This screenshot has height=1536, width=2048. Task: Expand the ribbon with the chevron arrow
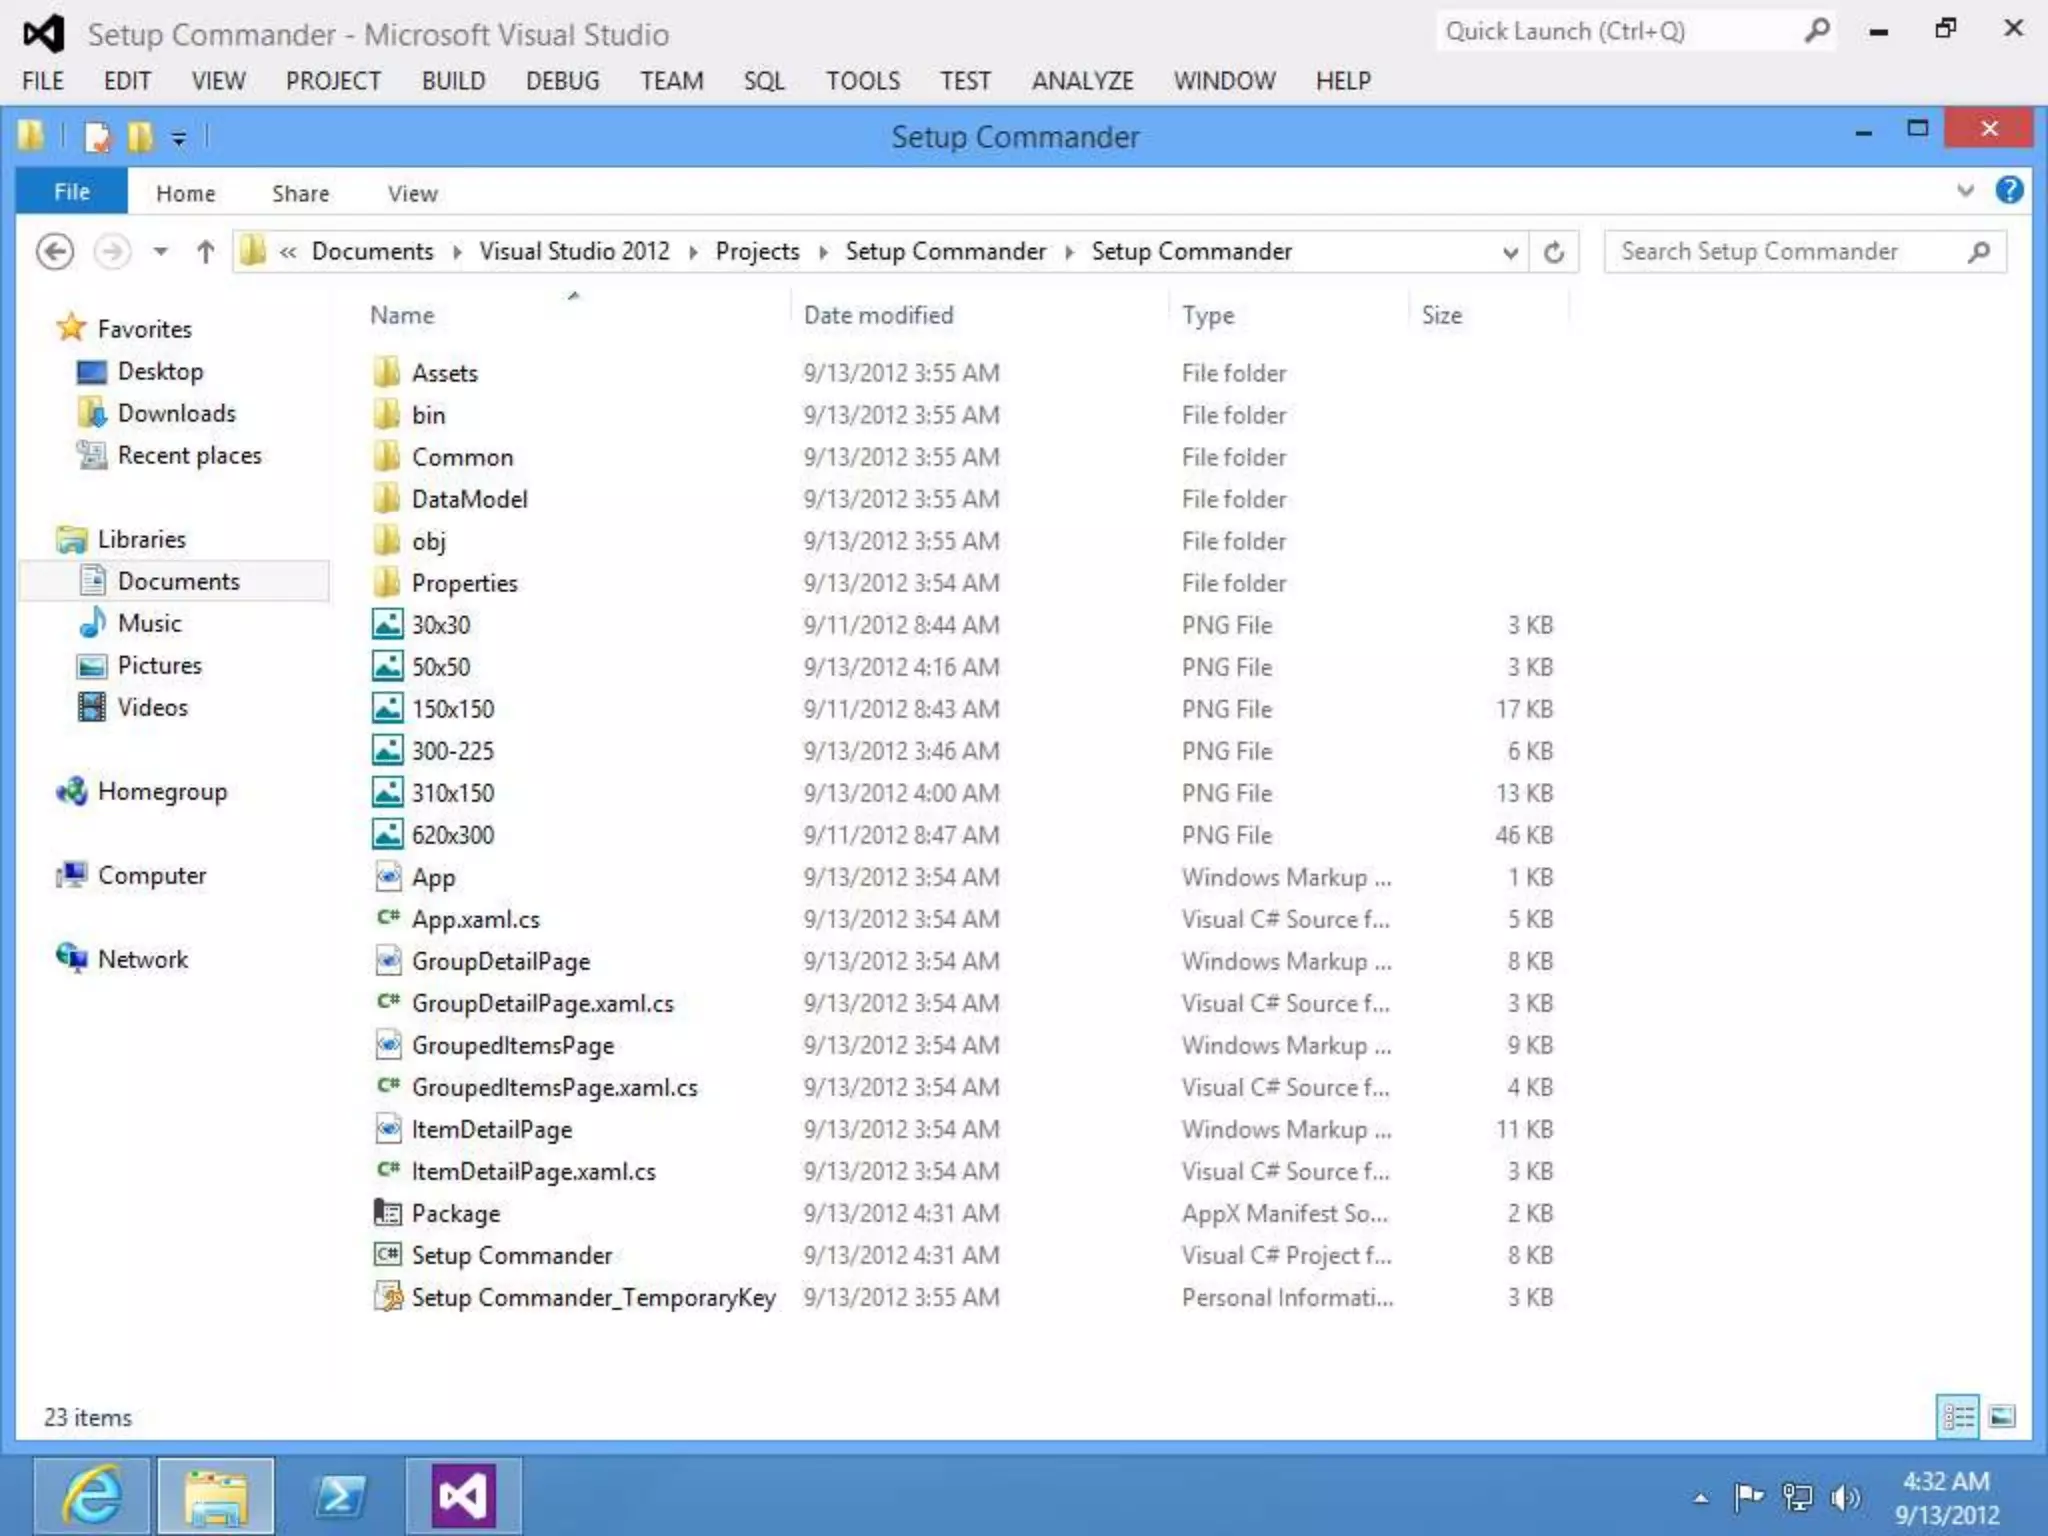pyautogui.click(x=1965, y=190)
